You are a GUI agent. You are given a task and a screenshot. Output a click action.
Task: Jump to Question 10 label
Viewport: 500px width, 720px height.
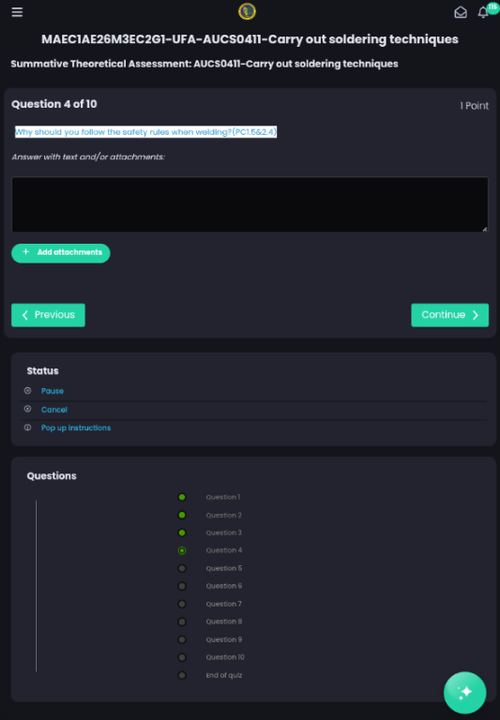pyautogui.click(x=225, y=657)
